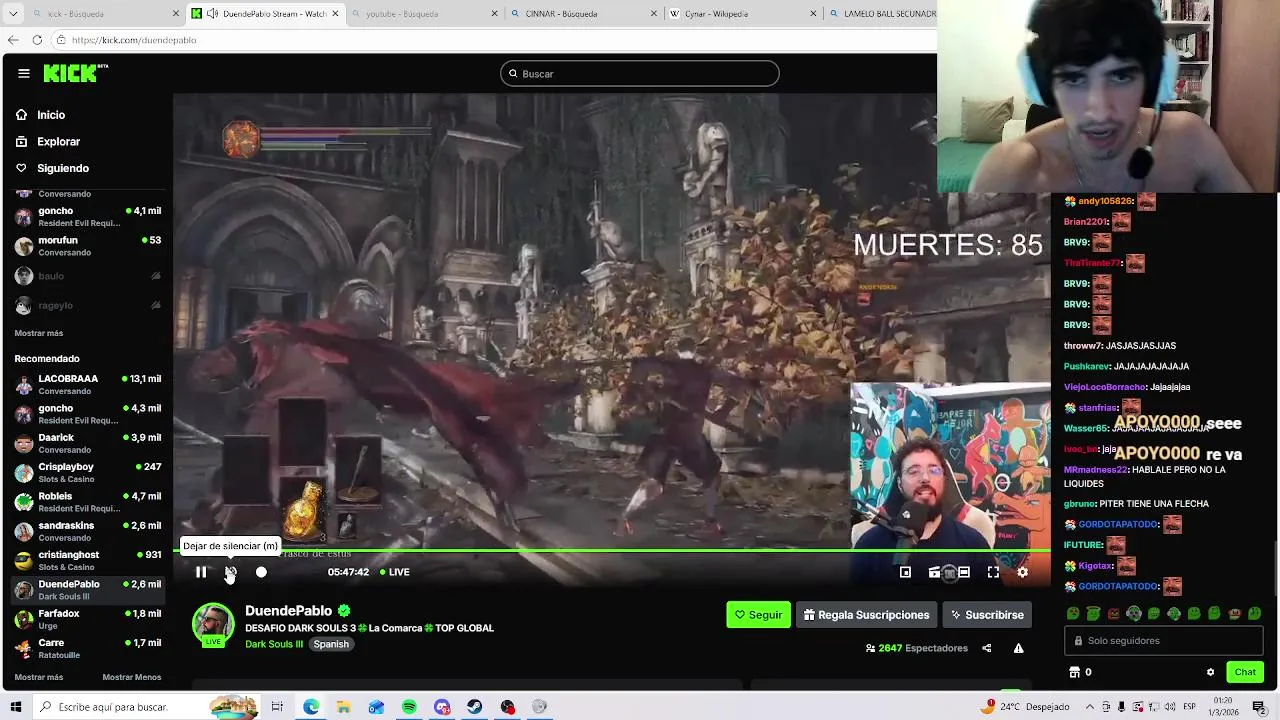Click address bar kick.com/duendepablo

click(134, 40)
